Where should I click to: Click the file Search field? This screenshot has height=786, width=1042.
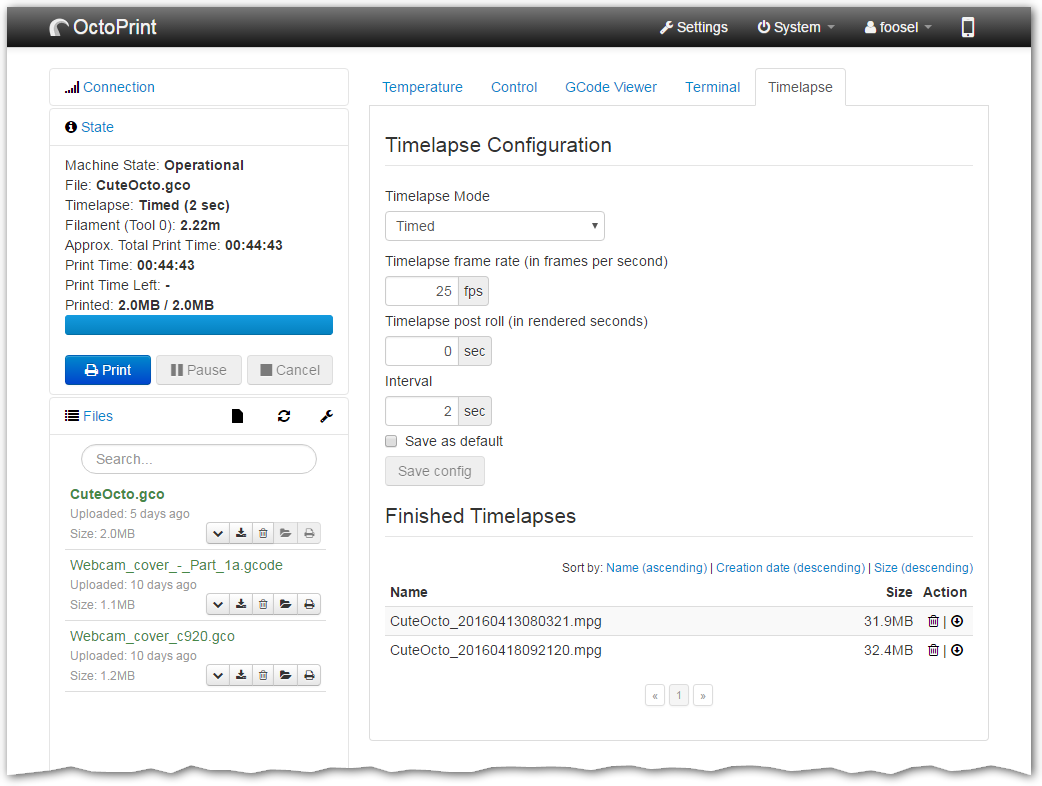click(x=198, y=459)
